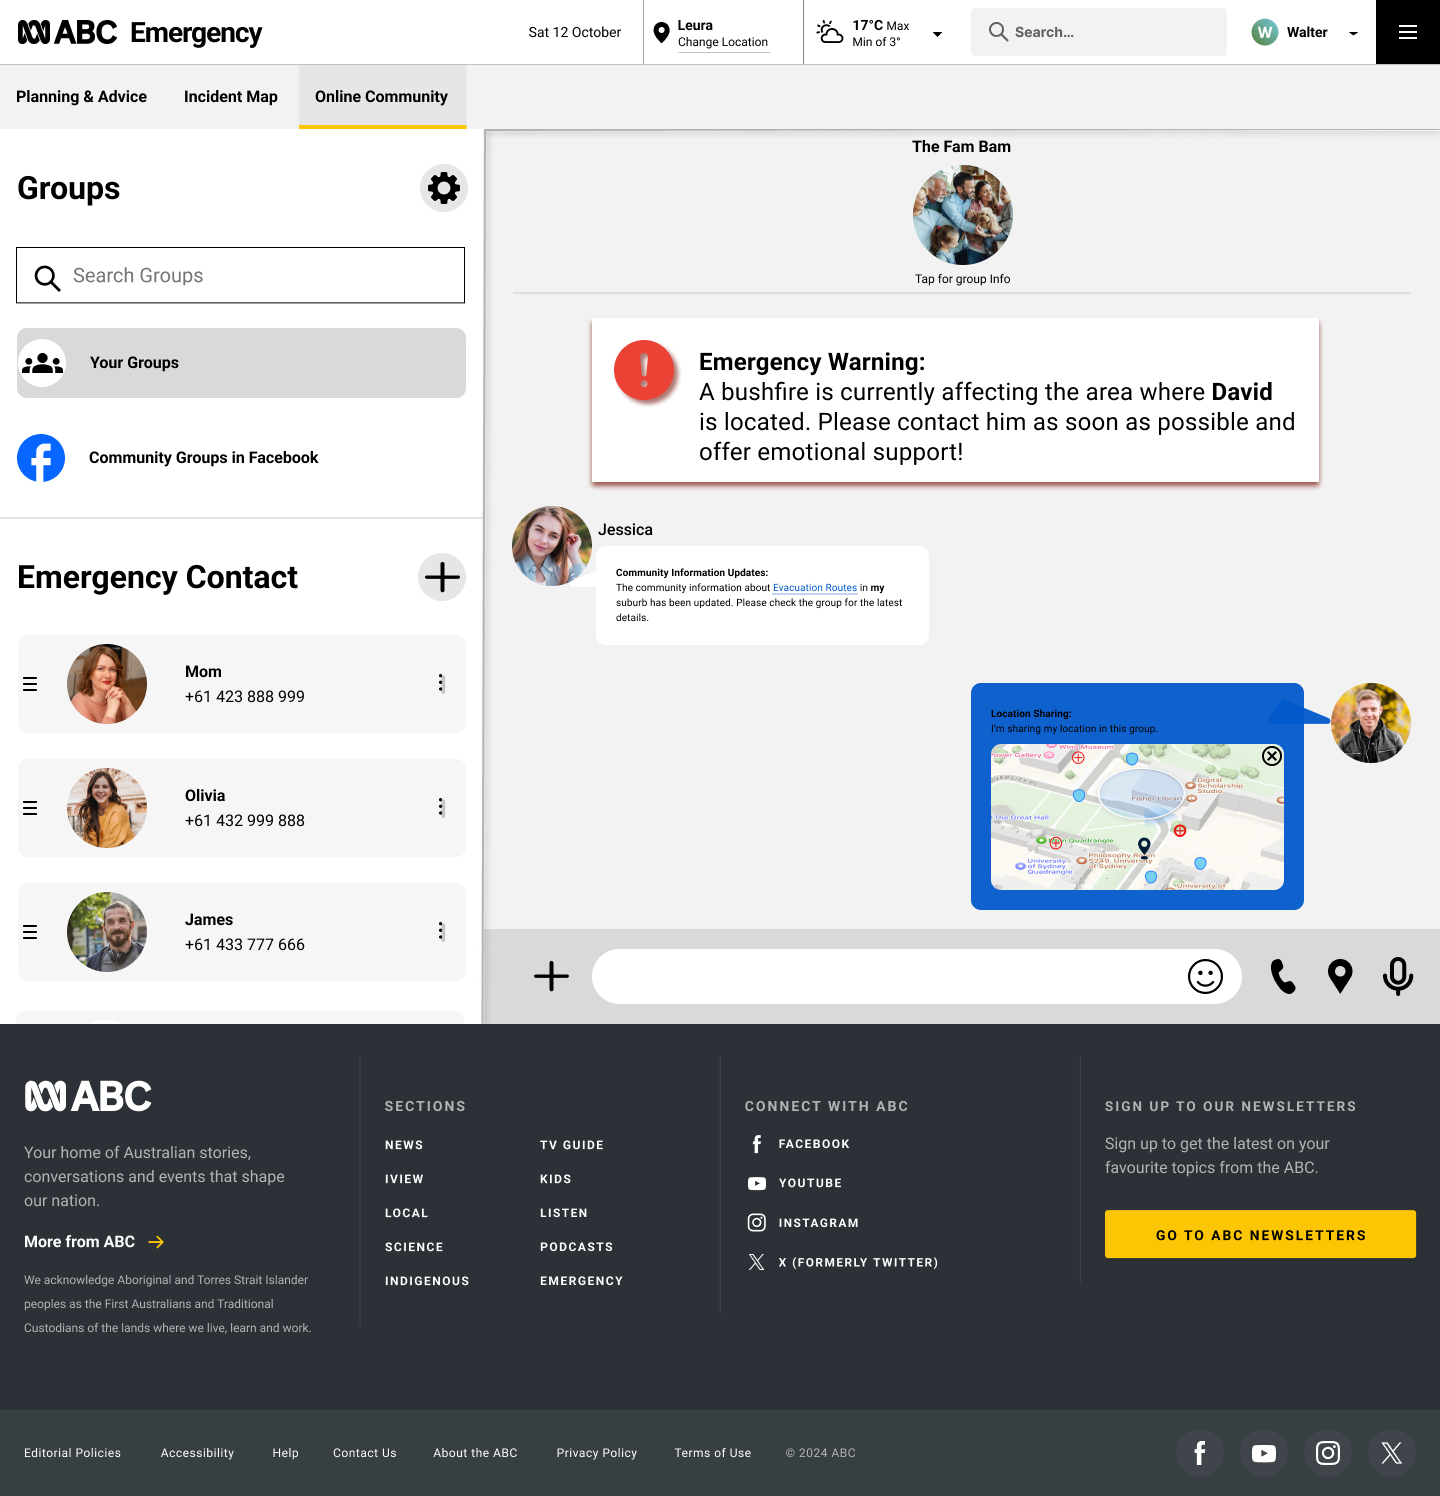This screenshot has height=1496, width=1440.
Task: Close the shared location map preview
Action: (x=1272, y=756)
